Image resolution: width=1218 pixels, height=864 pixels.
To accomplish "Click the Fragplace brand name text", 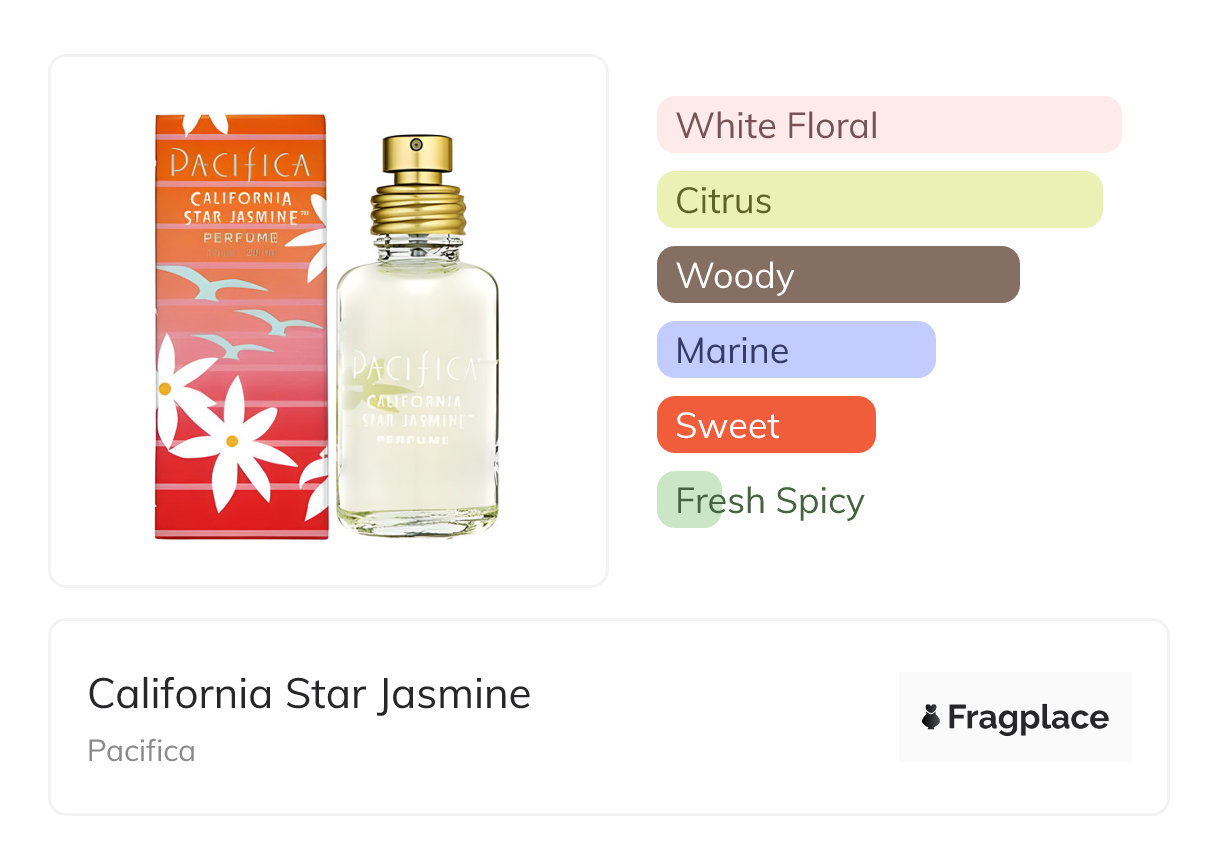I will [x=1028, y=717].
